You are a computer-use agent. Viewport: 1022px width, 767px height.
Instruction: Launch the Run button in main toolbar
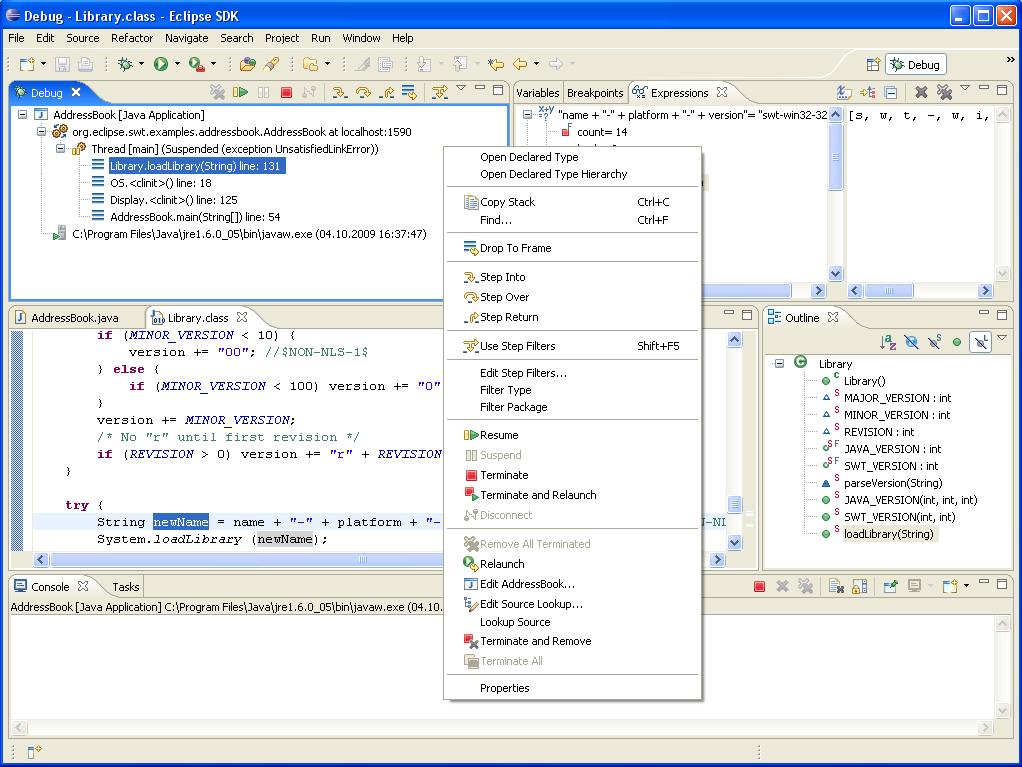tap(160, 64)
